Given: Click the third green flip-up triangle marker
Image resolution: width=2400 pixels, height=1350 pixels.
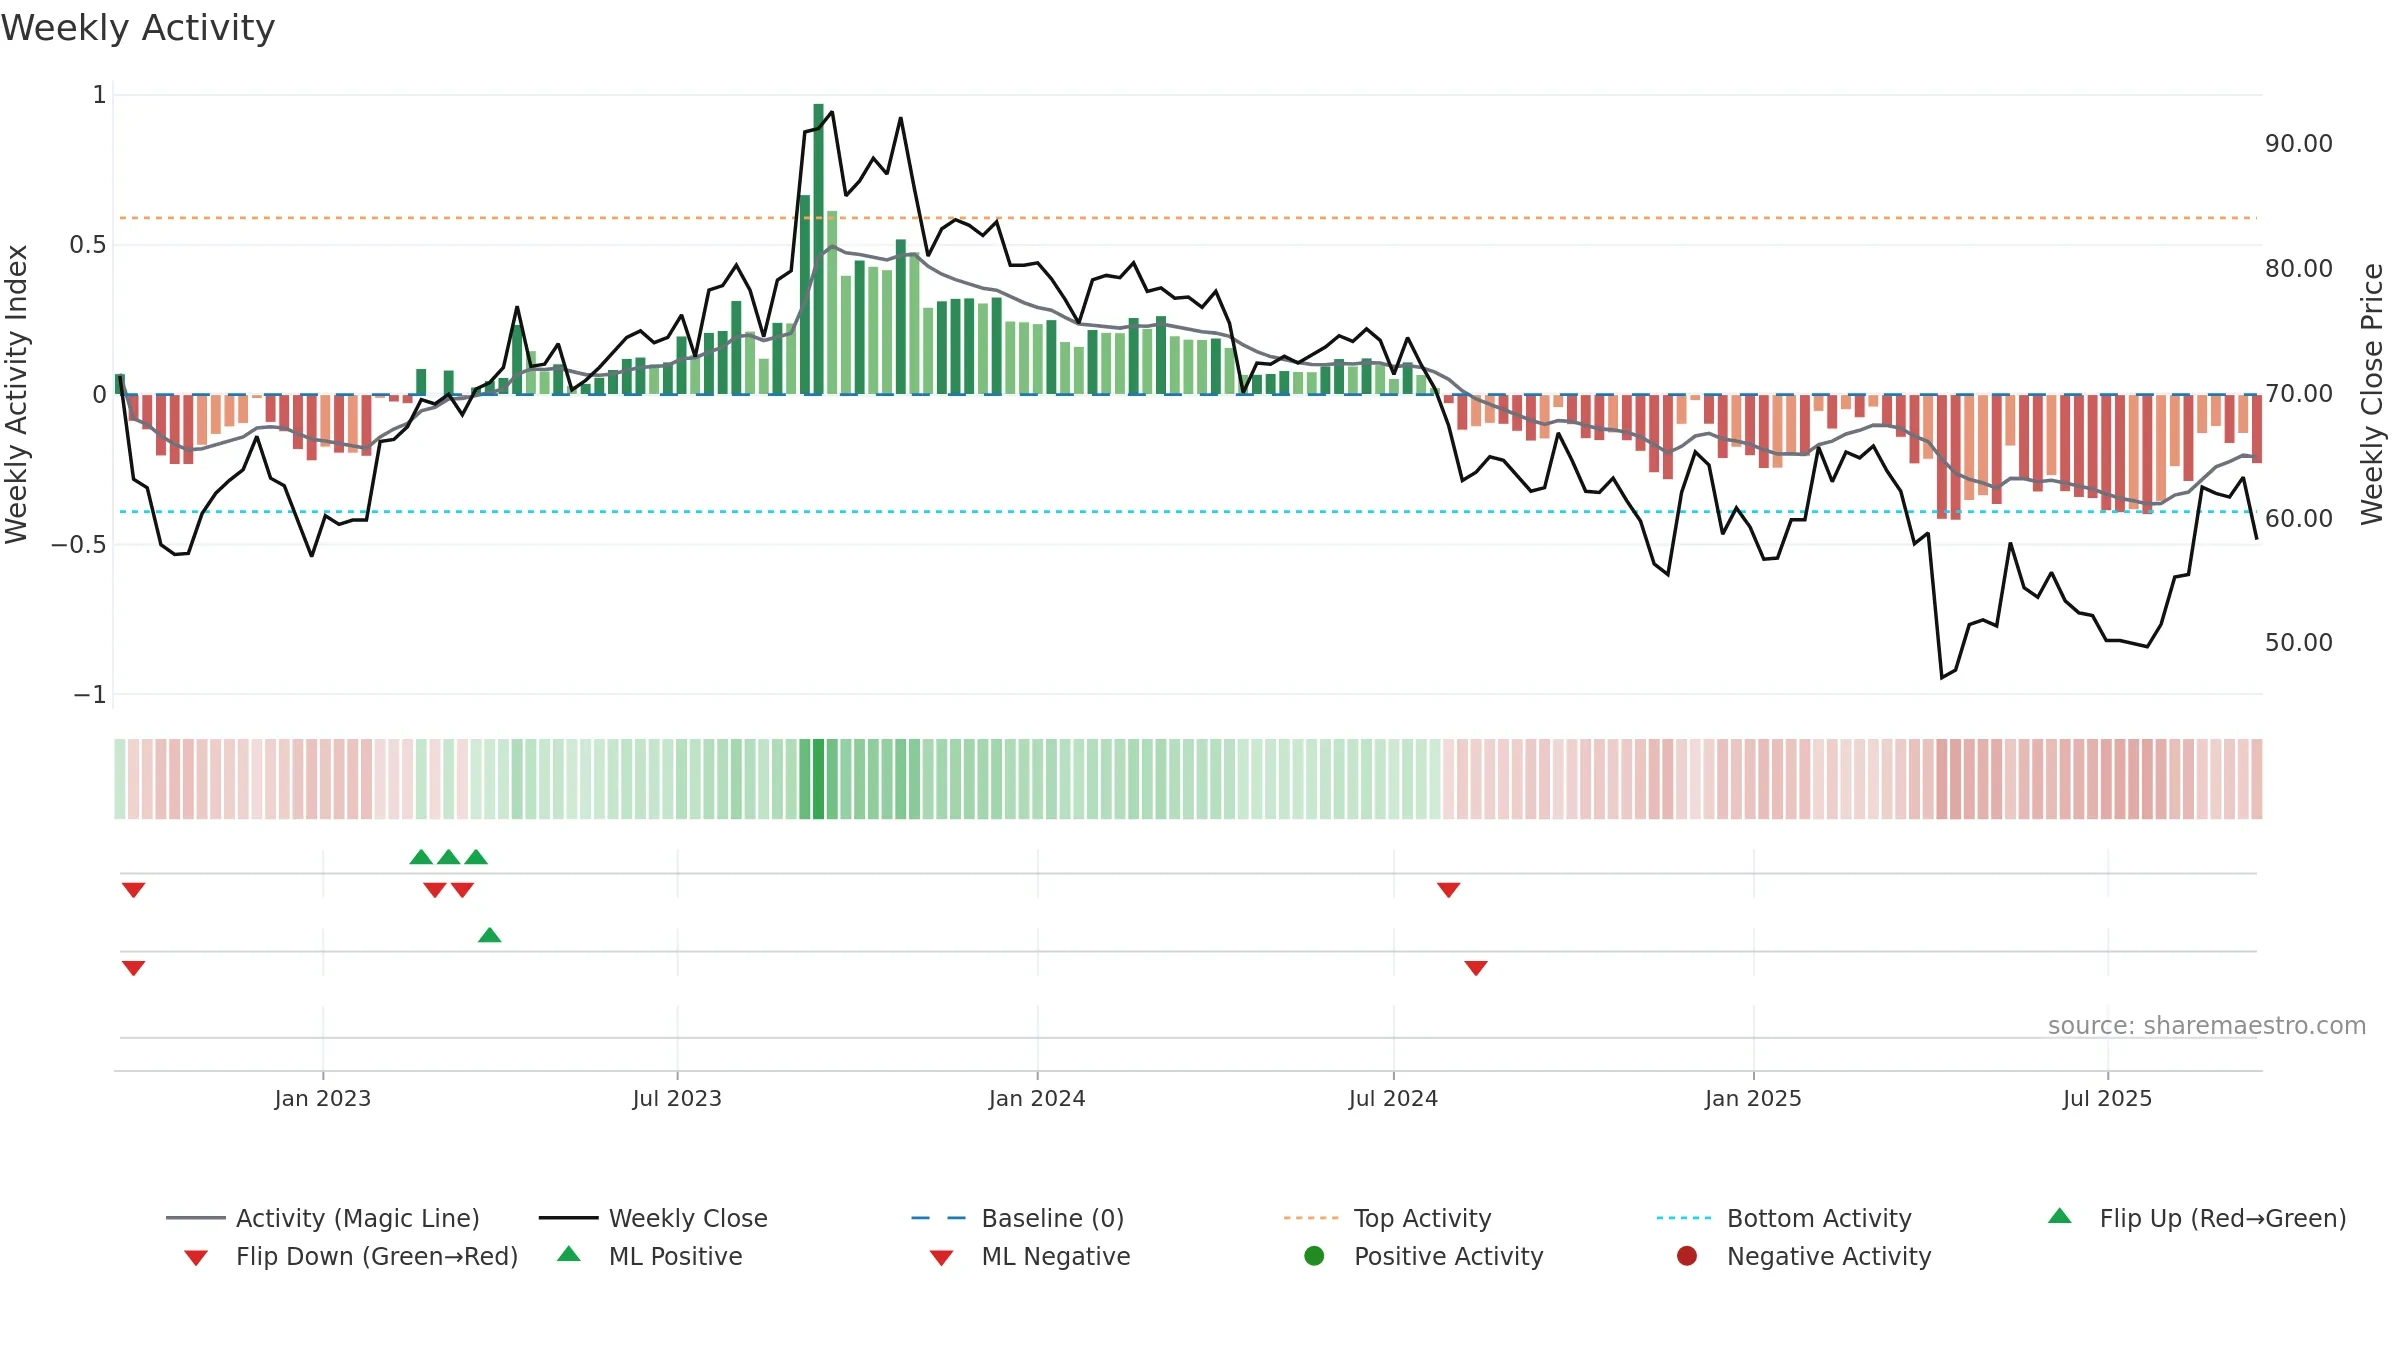Looking at the screenshot, I should (x=476, y=857).
